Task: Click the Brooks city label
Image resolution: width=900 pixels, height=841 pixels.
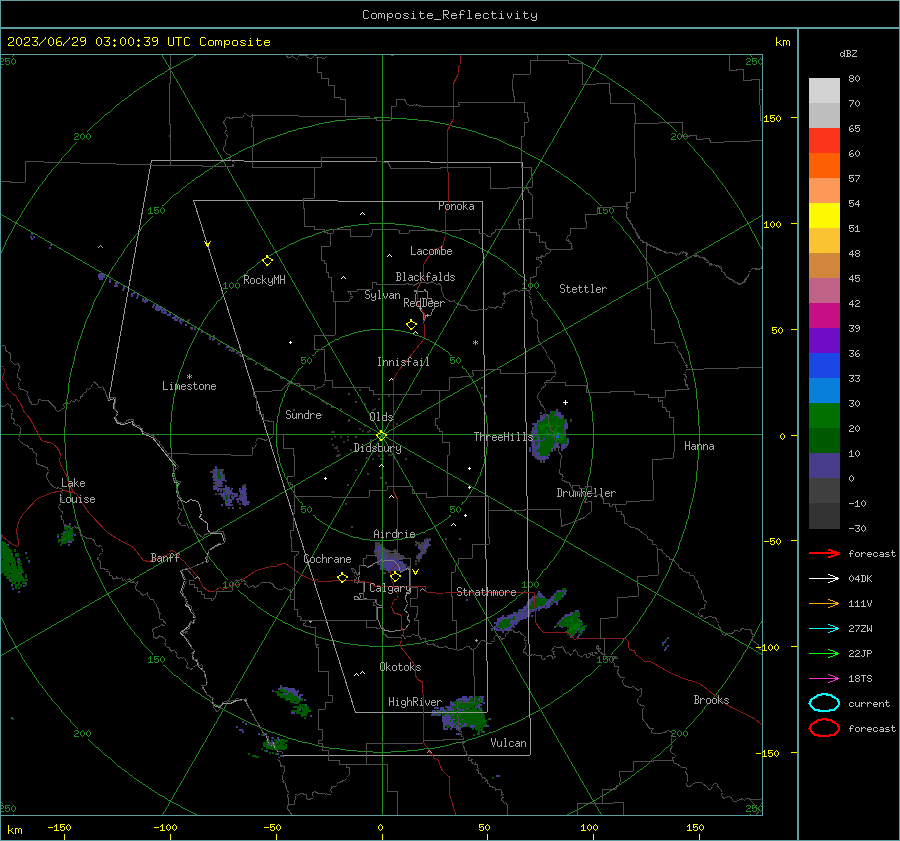Action: click(x=711, y=700)
